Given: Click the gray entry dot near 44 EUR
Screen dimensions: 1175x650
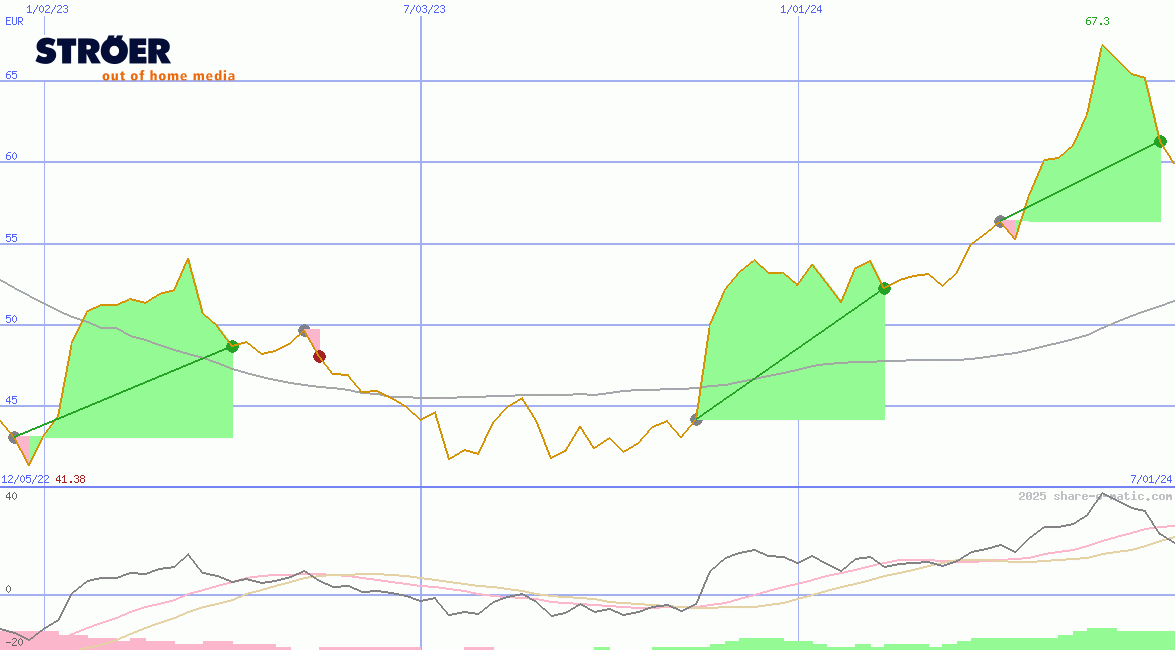Looking at the screenshot, I should point(696,420).
